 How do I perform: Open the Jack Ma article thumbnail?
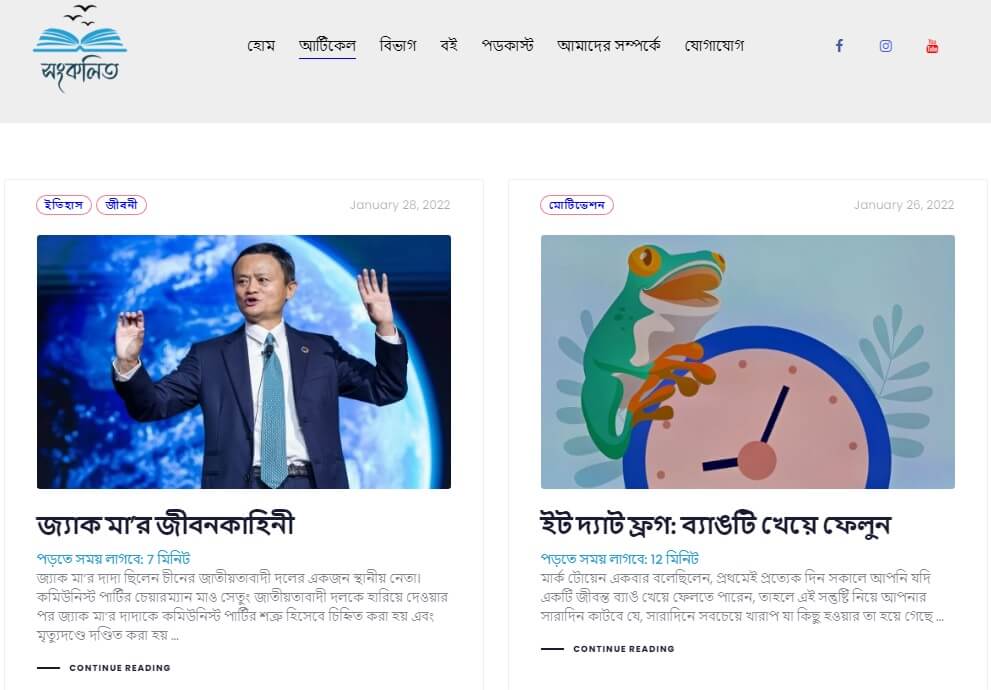pos(244,361)
